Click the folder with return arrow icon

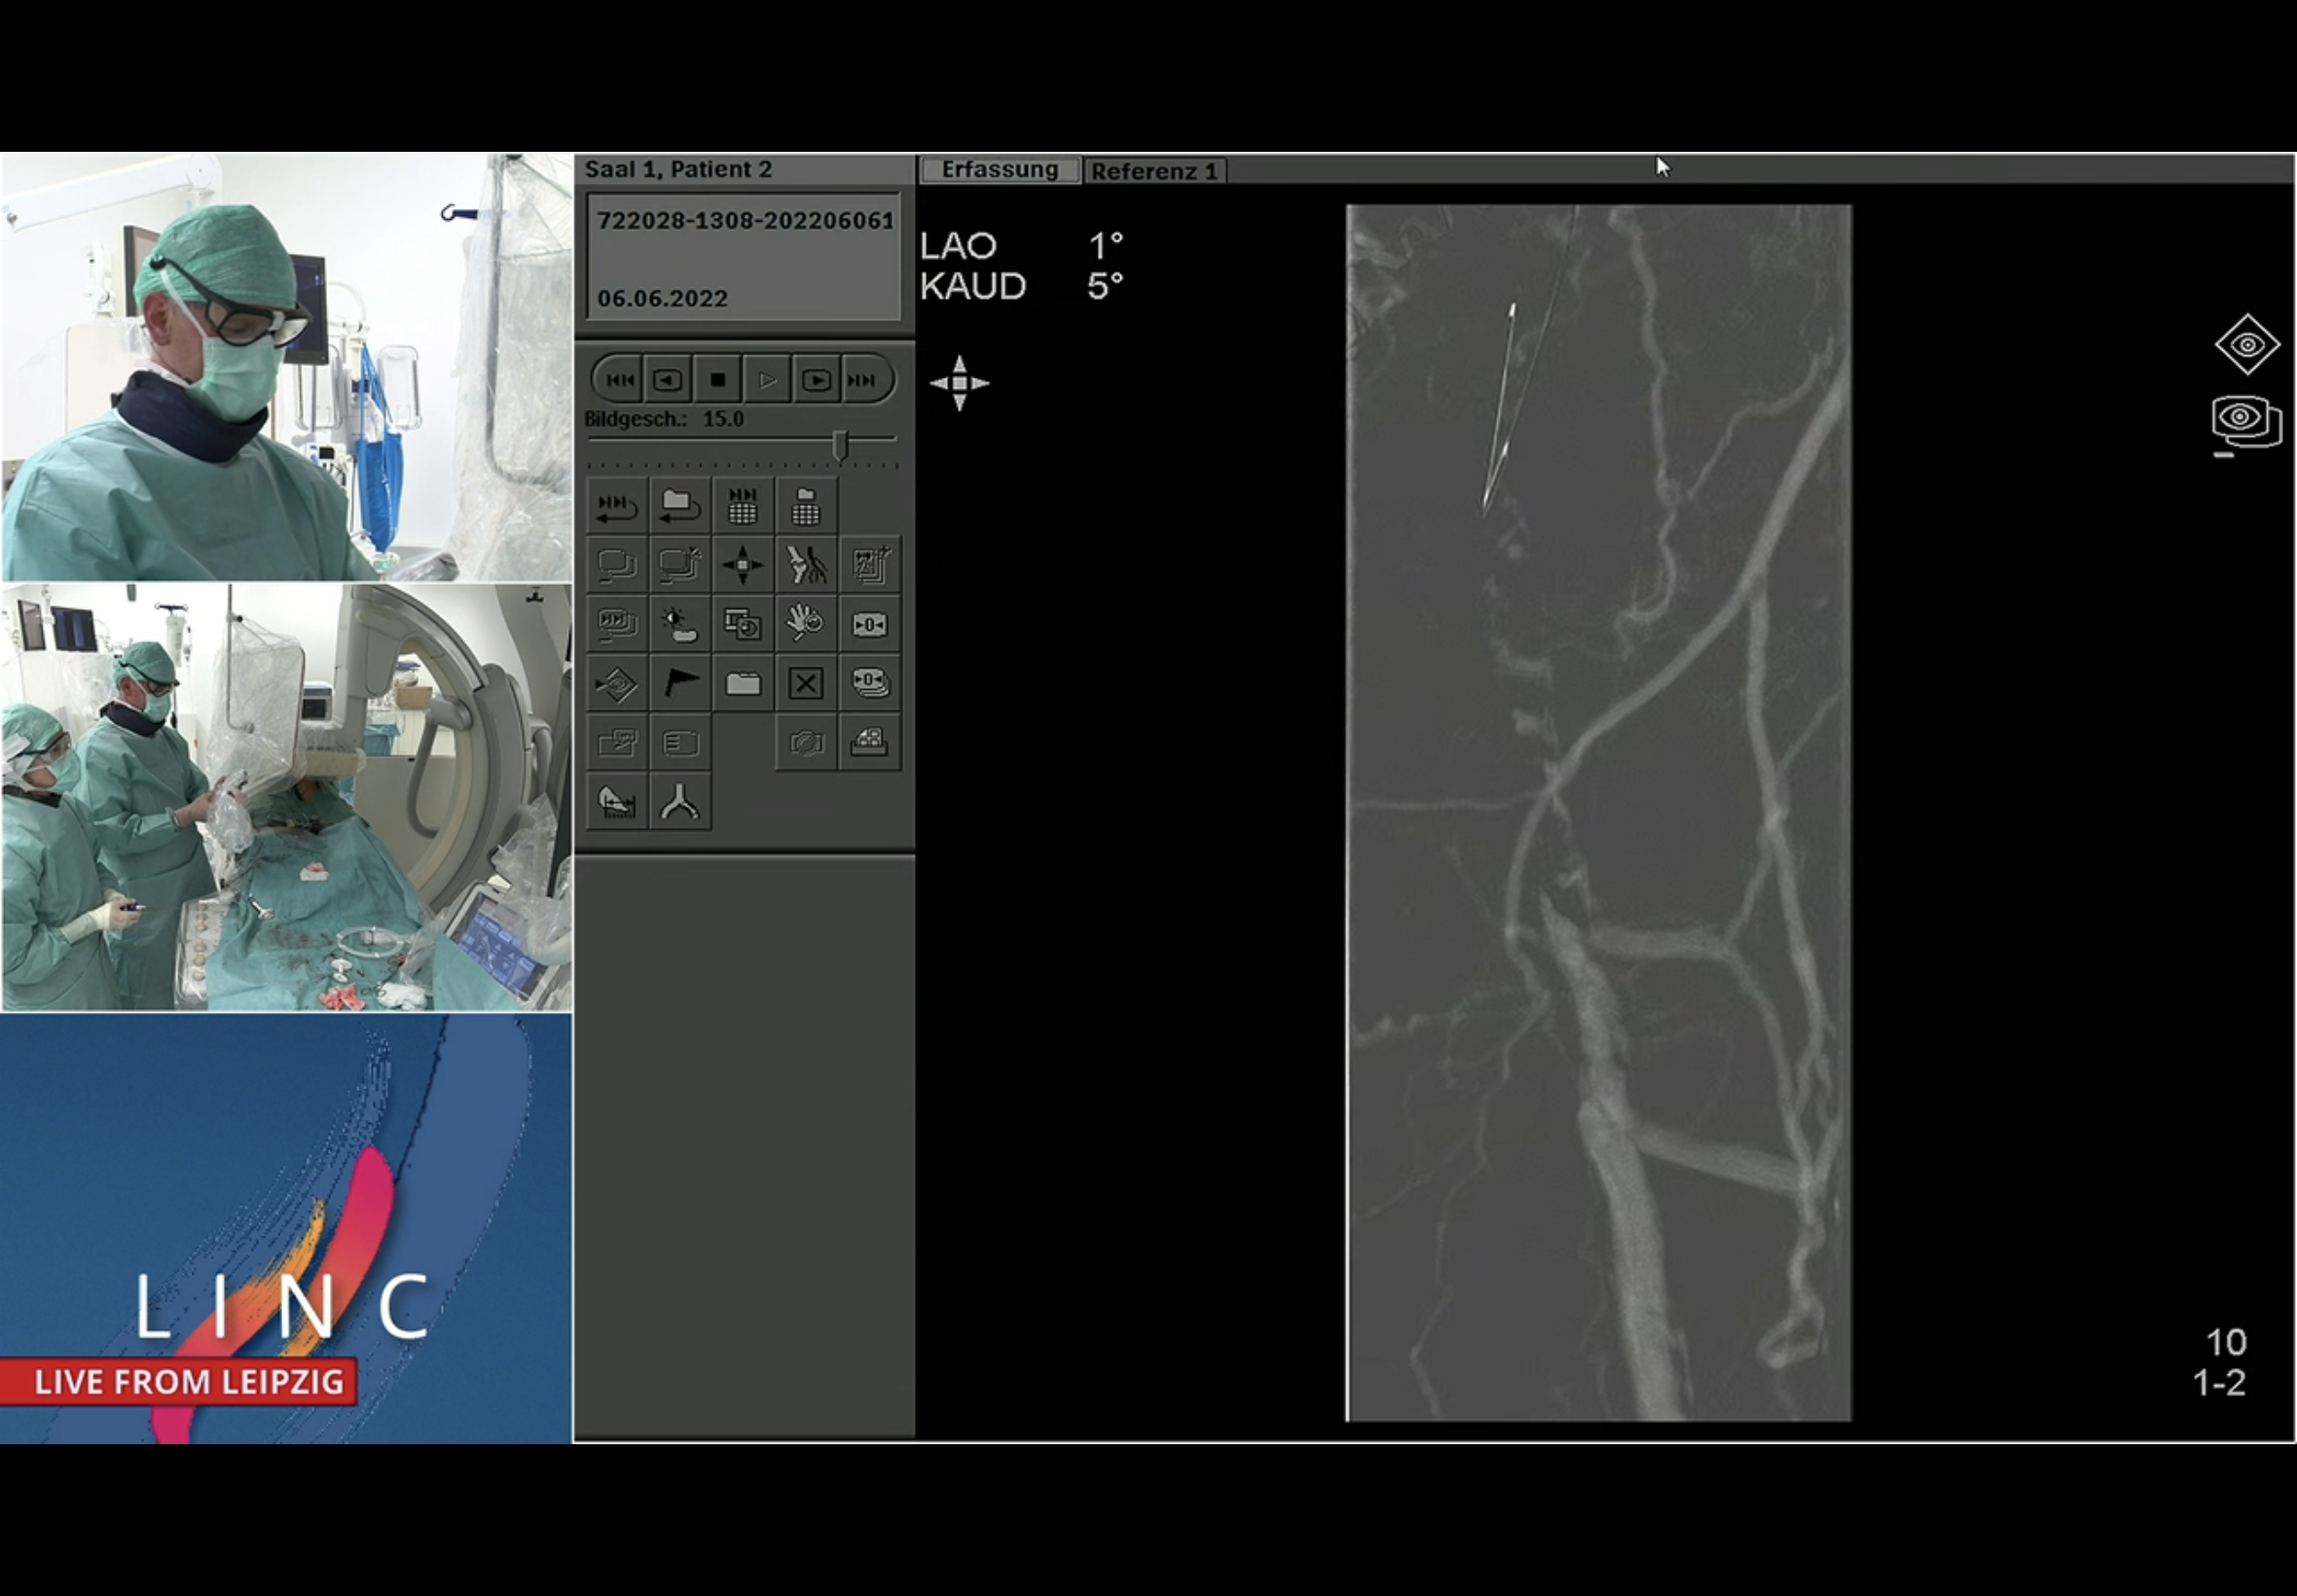pos(680,507)
